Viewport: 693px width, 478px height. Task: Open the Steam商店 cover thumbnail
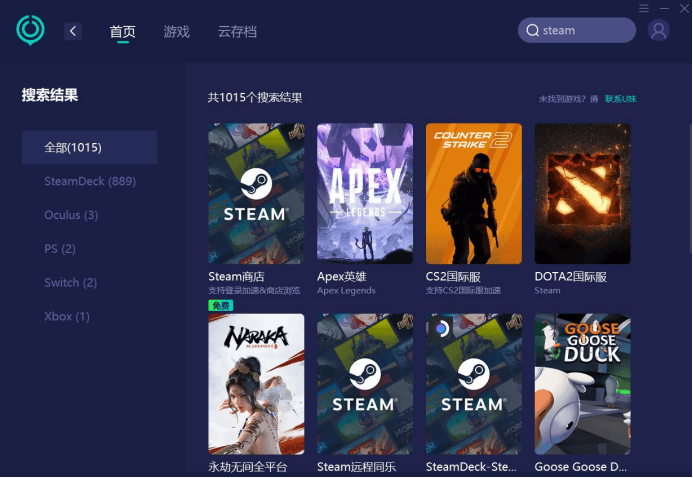256,193
